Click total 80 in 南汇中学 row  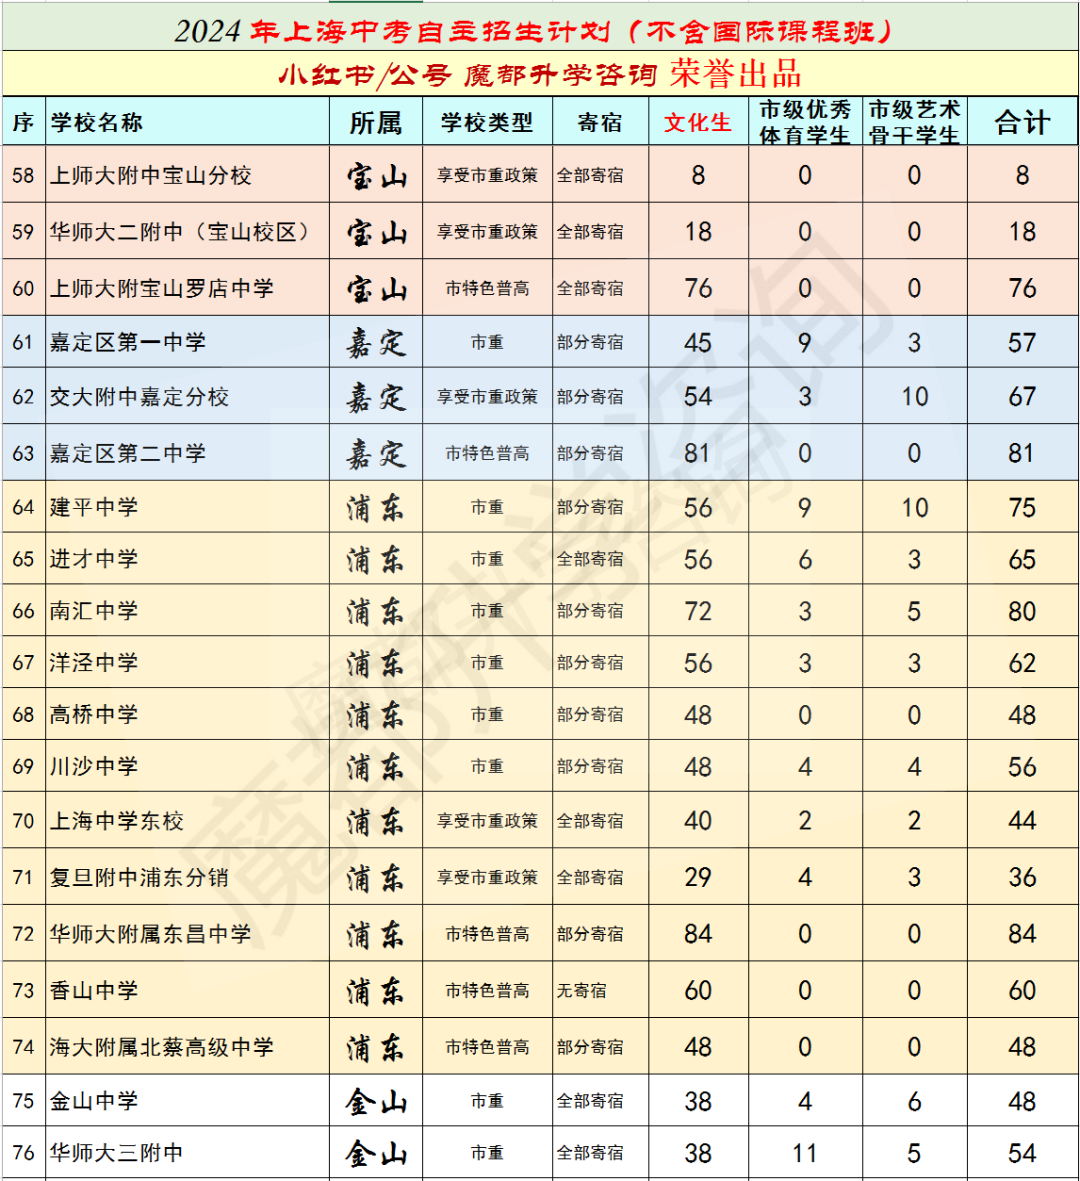pyautogui.click(x=1022, y=611)
